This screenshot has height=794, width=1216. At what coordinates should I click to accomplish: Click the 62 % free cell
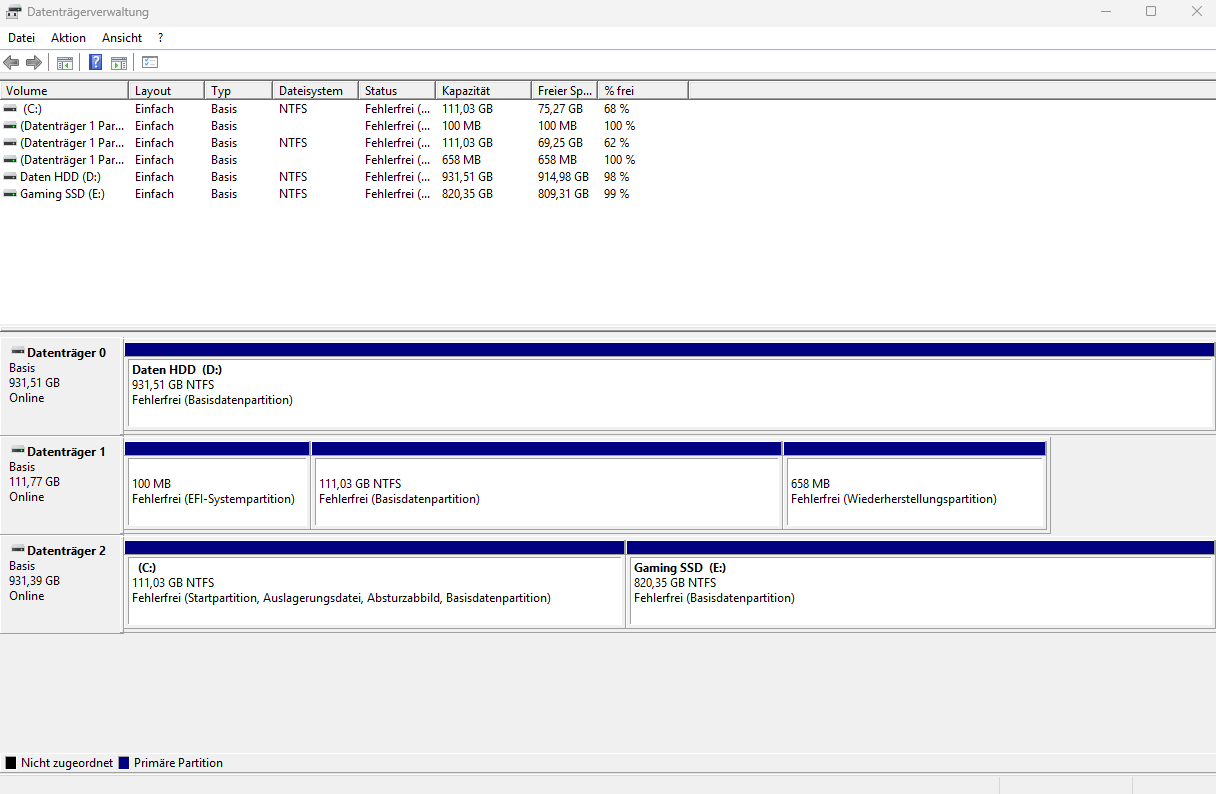tap(617, 143)
